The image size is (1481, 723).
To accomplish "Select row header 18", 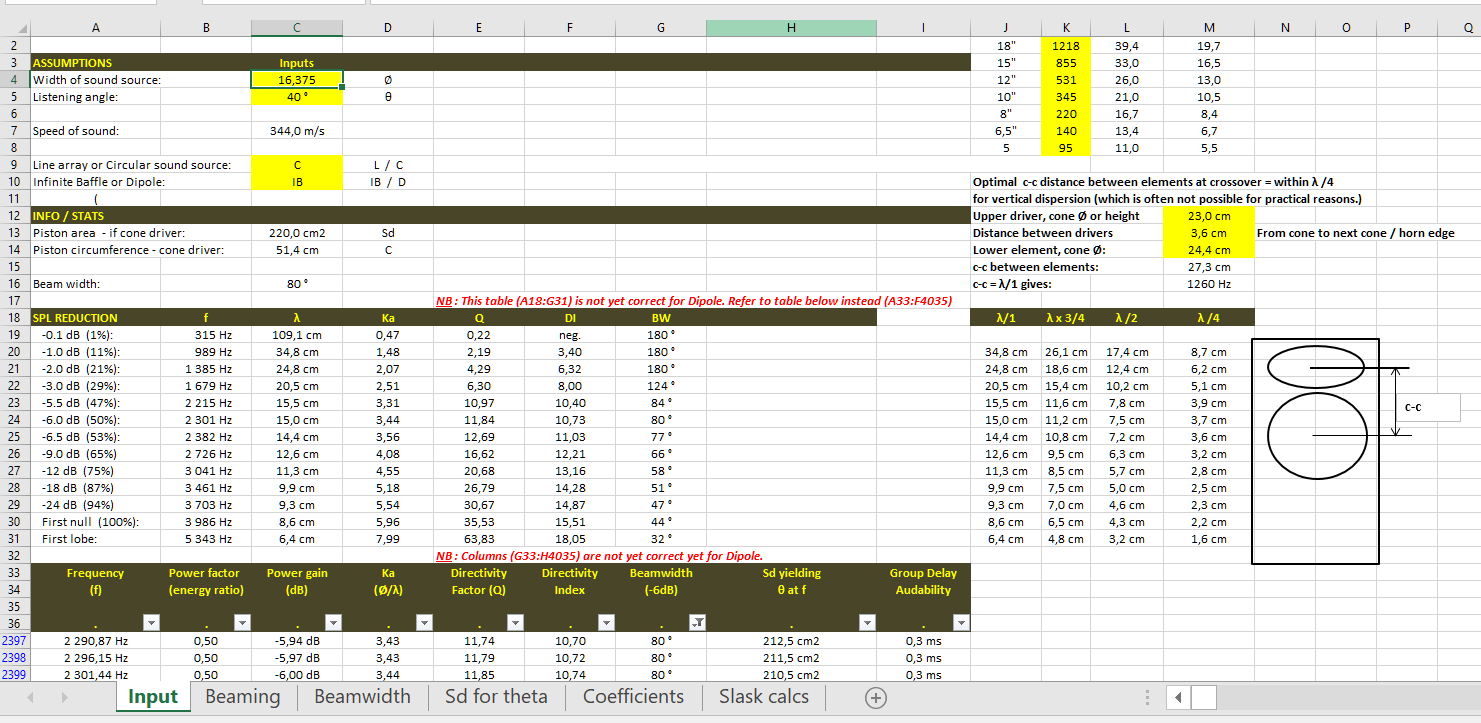I will [15, 318].
